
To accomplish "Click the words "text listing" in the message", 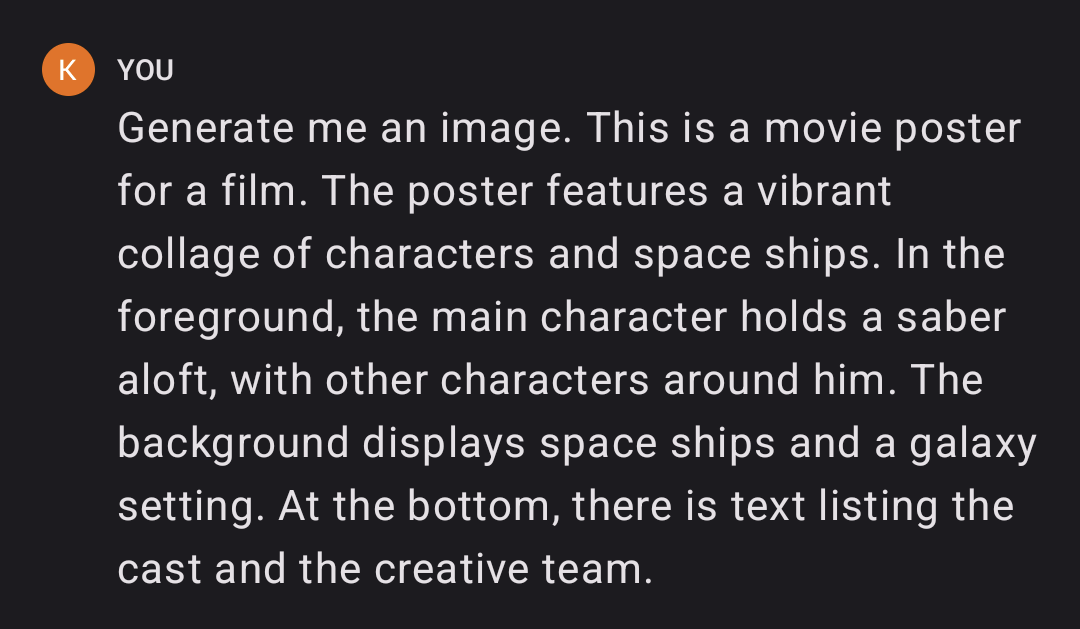I will tap(834, 506).
